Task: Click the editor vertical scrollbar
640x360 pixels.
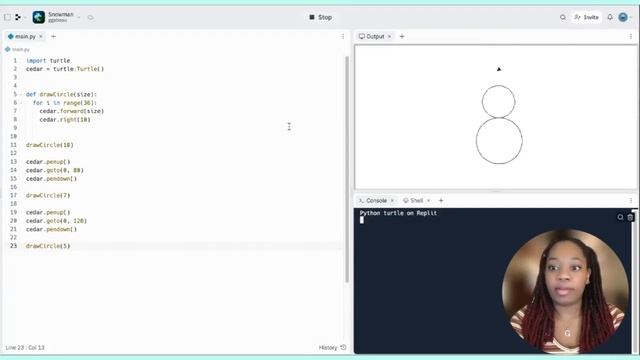Action: click(x=347, y=169)
